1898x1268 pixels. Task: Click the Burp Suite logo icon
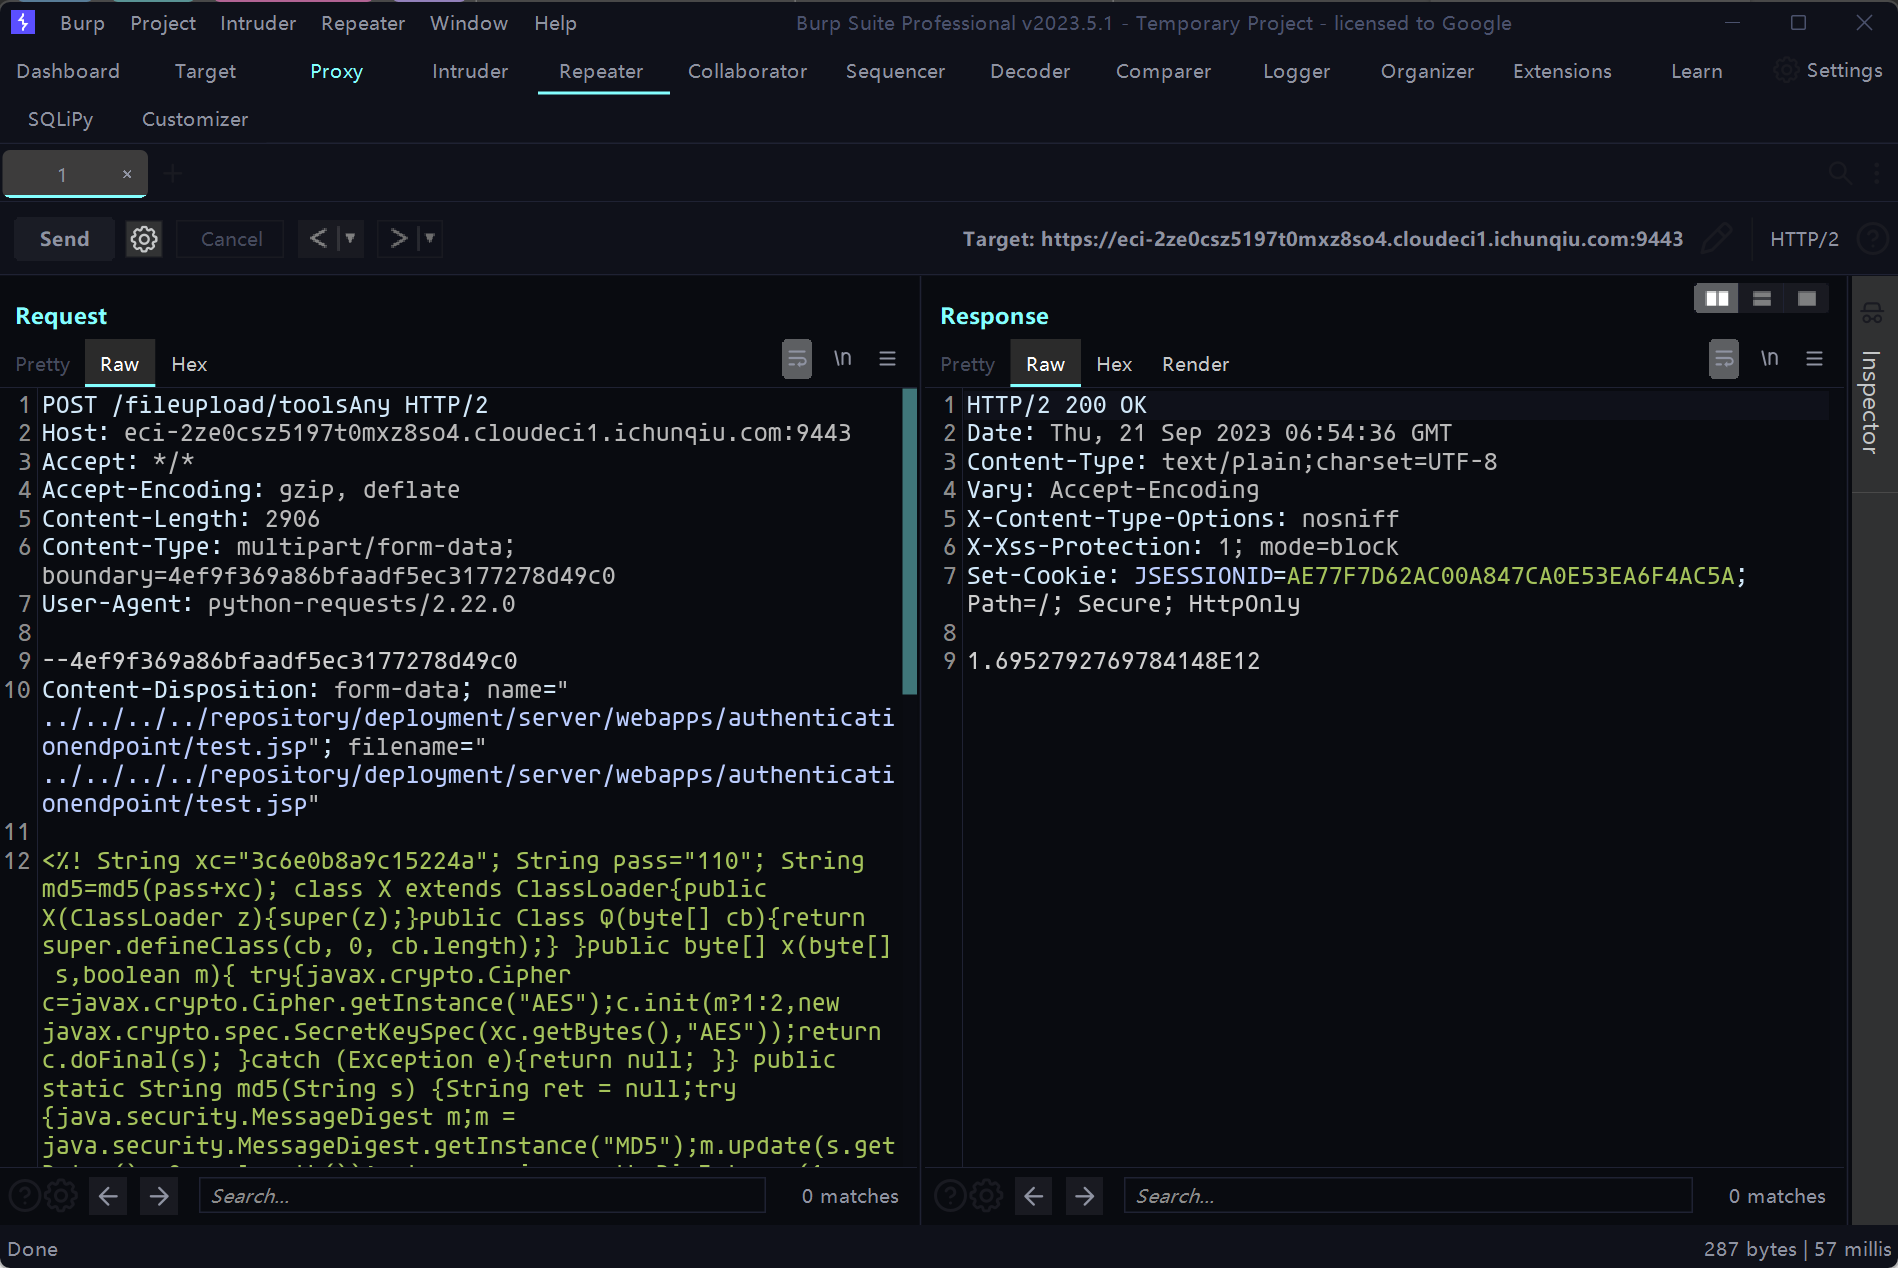[22, 22]
